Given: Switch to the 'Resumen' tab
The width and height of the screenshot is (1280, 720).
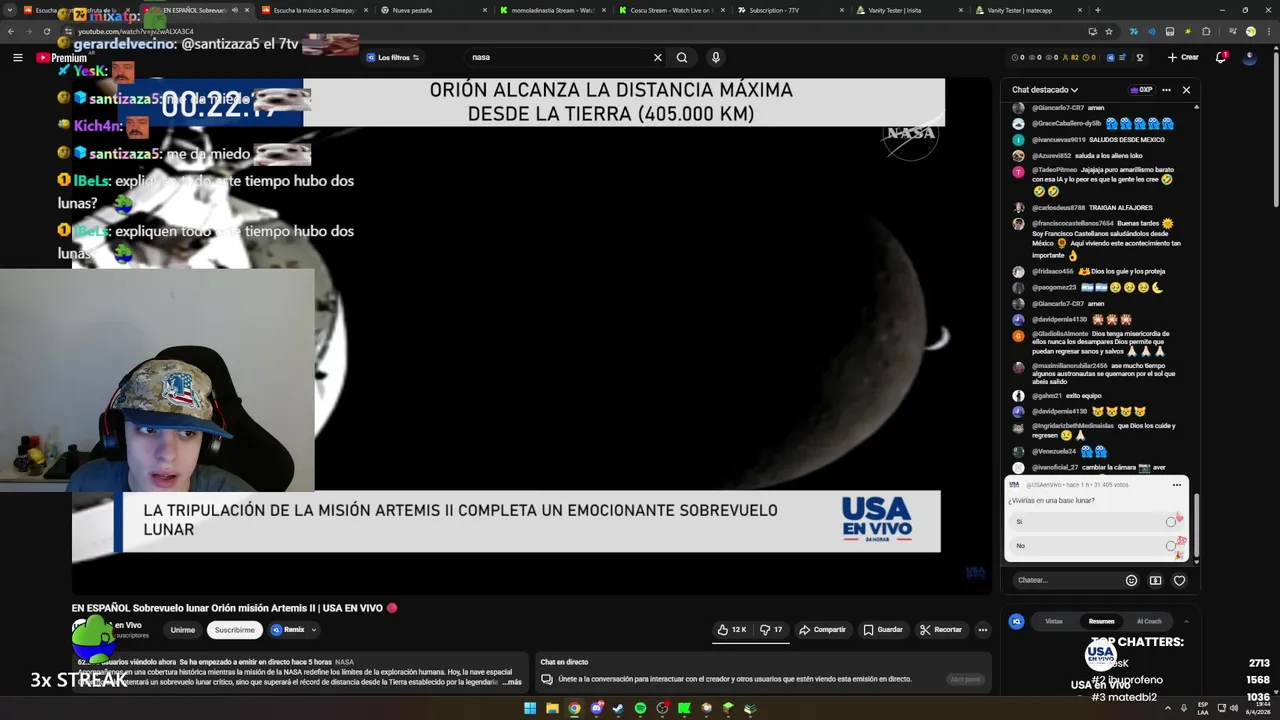Looking at the screenshot, I should (x=1101, y=621).
